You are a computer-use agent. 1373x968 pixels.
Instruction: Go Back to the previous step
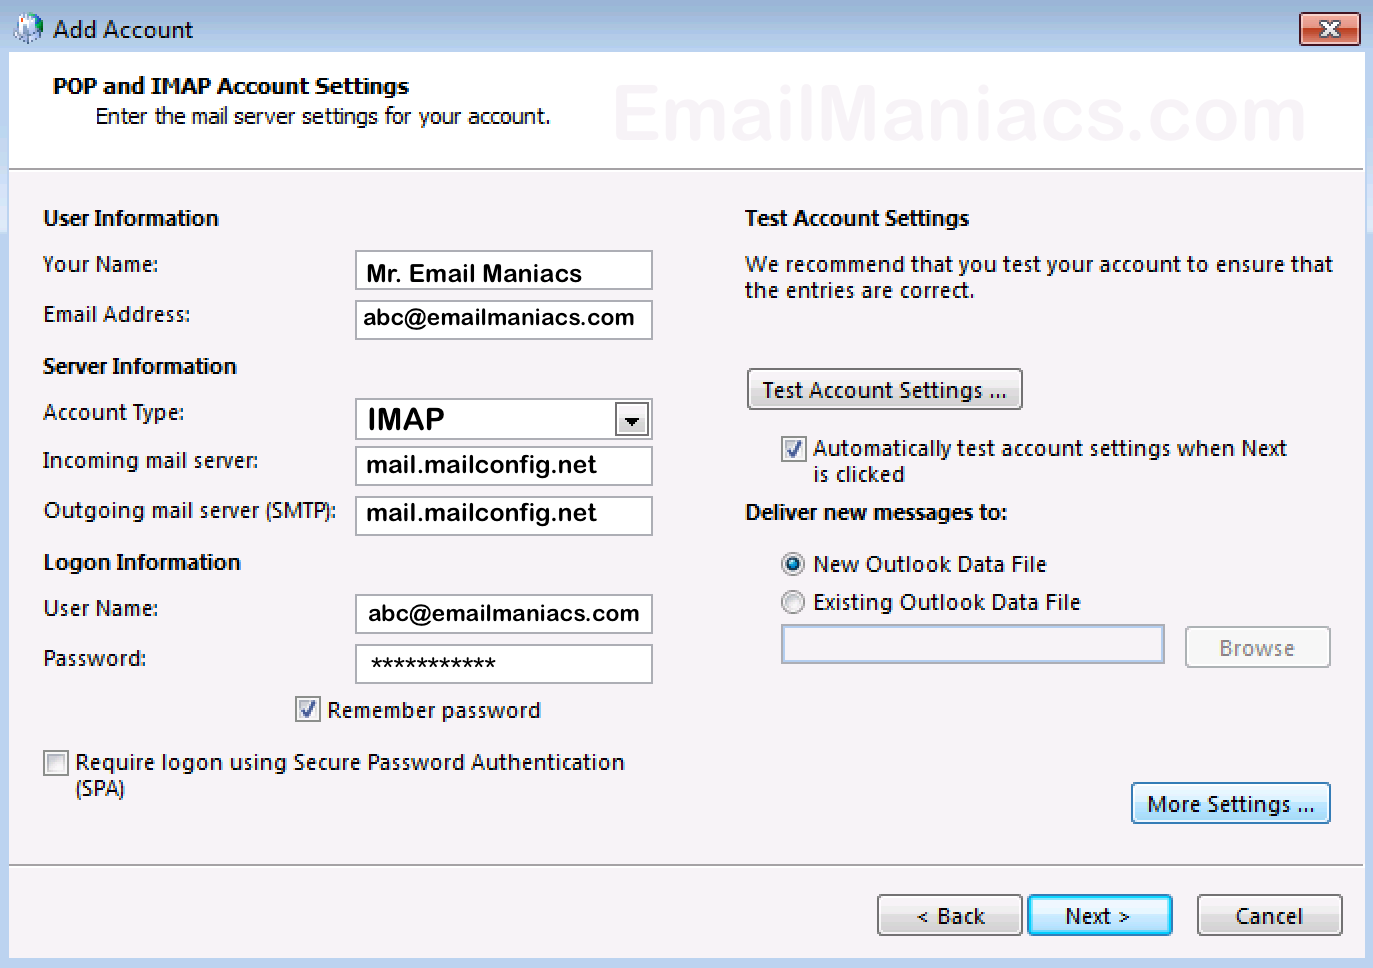click(949, 916)
